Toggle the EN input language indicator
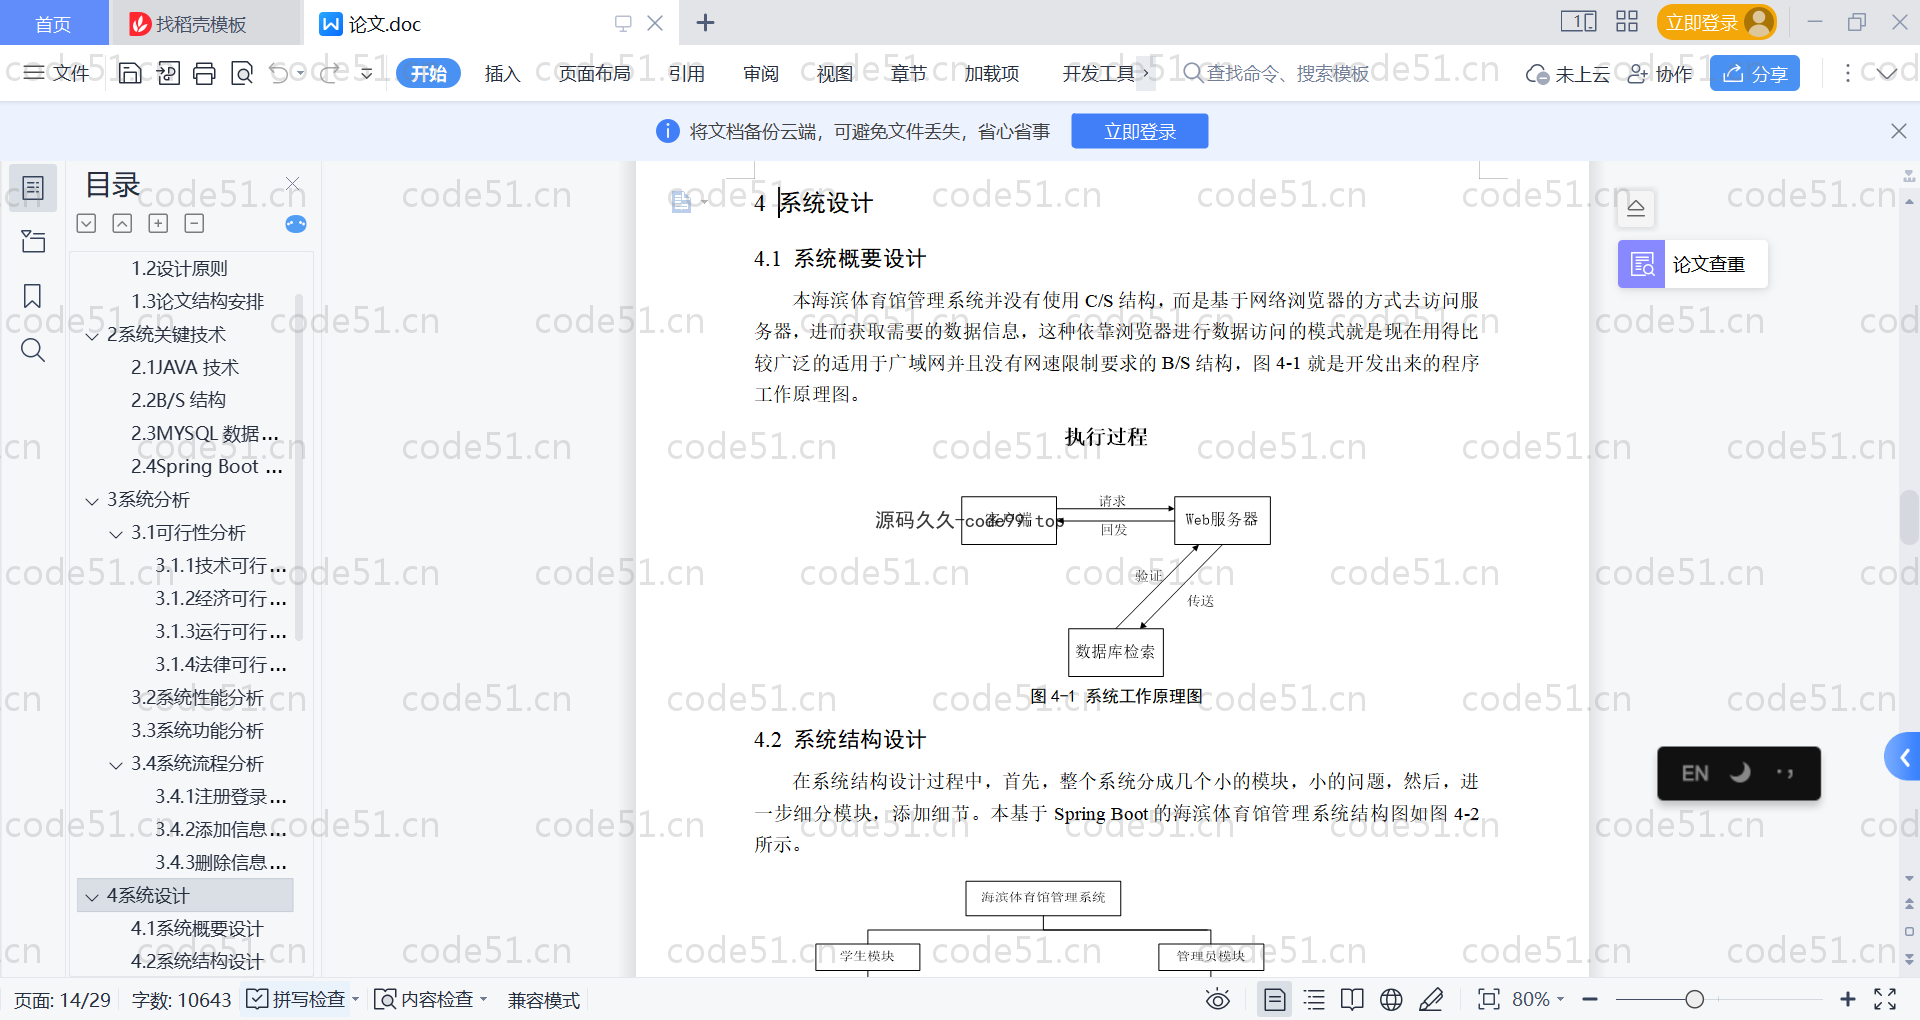 [1695, 773]
